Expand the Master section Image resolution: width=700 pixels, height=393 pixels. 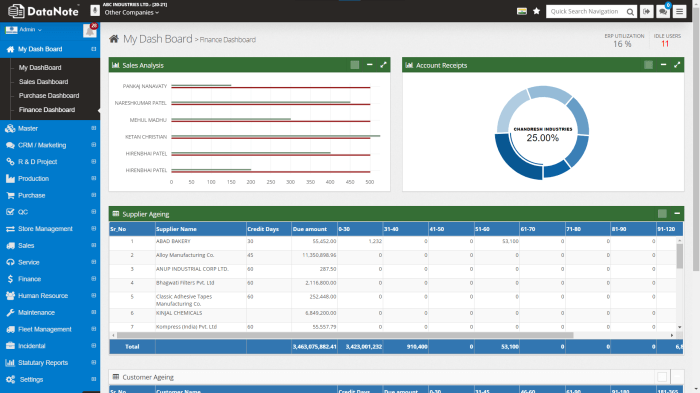tap(94, 128)
